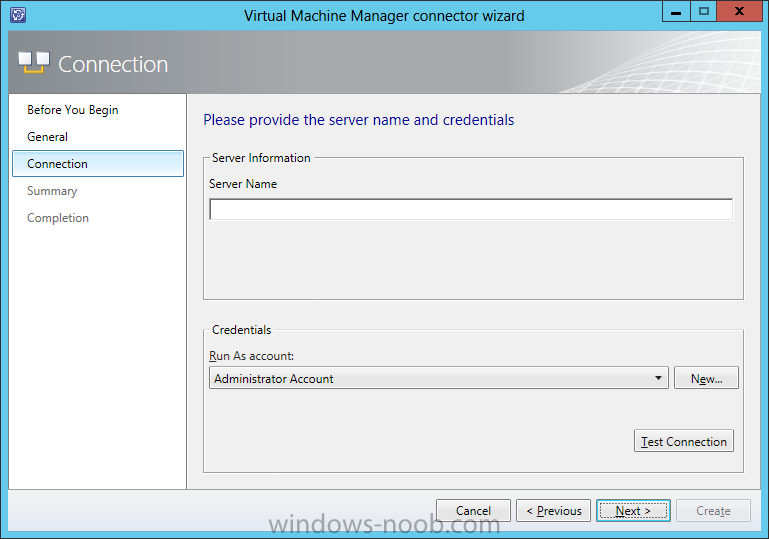Click the 'Server Name' label

pyautogui.click(x=243, y=184)
